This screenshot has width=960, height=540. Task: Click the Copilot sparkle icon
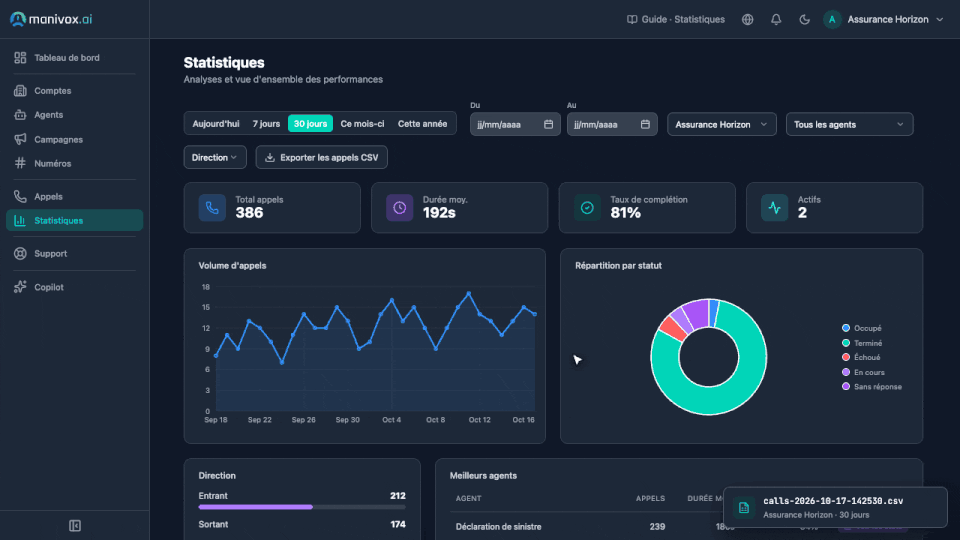pyautogui.click(x=20, y=287)
